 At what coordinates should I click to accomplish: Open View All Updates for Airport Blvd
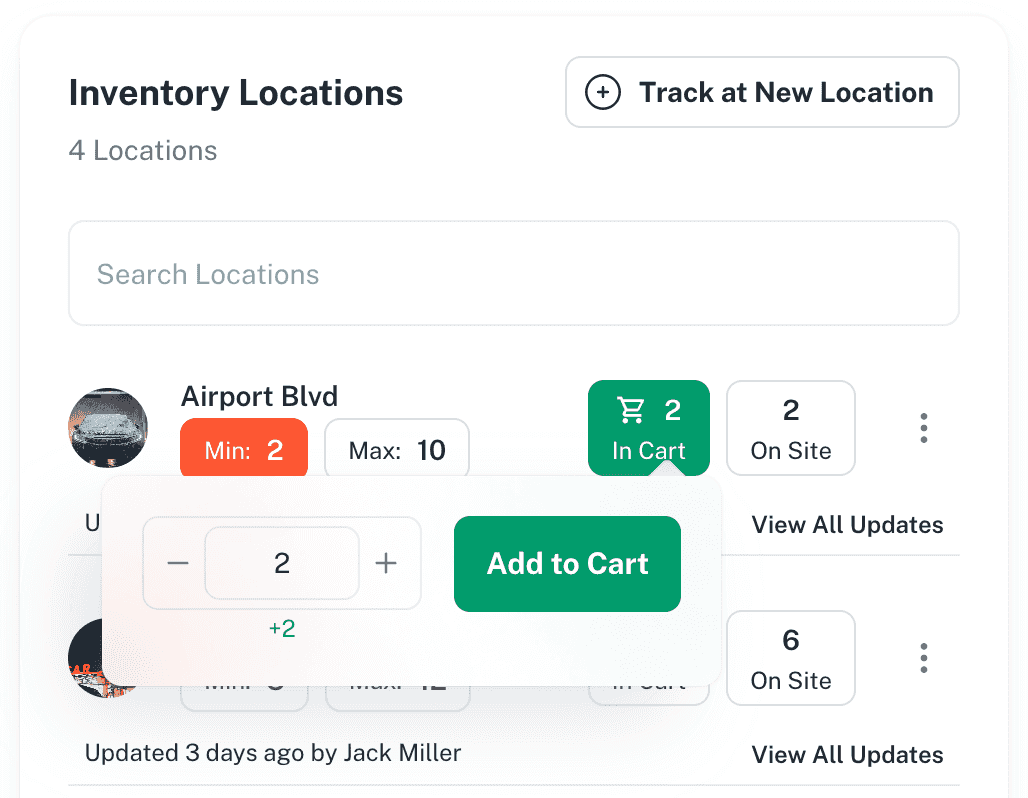(847, 525)
